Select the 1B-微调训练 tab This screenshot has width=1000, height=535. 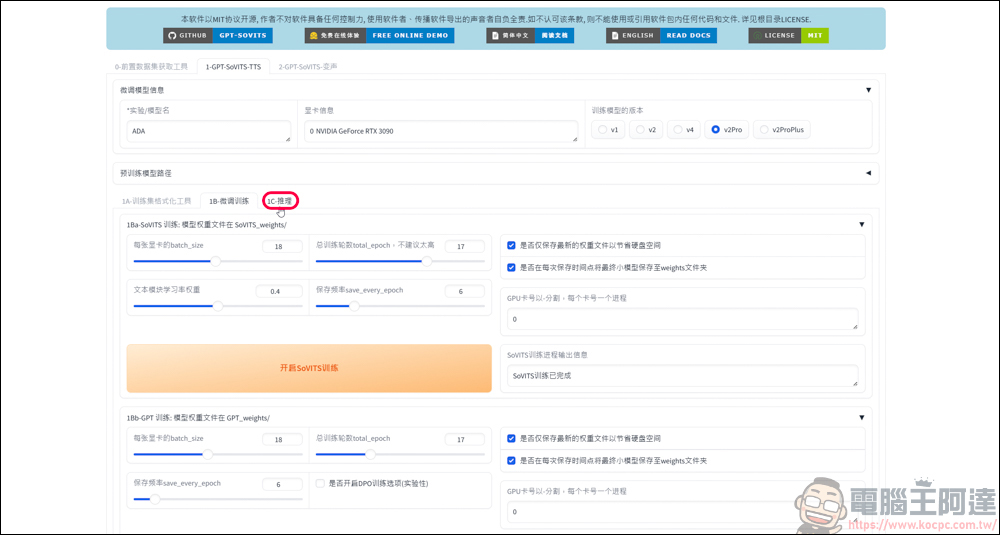(x=229, y=201)
